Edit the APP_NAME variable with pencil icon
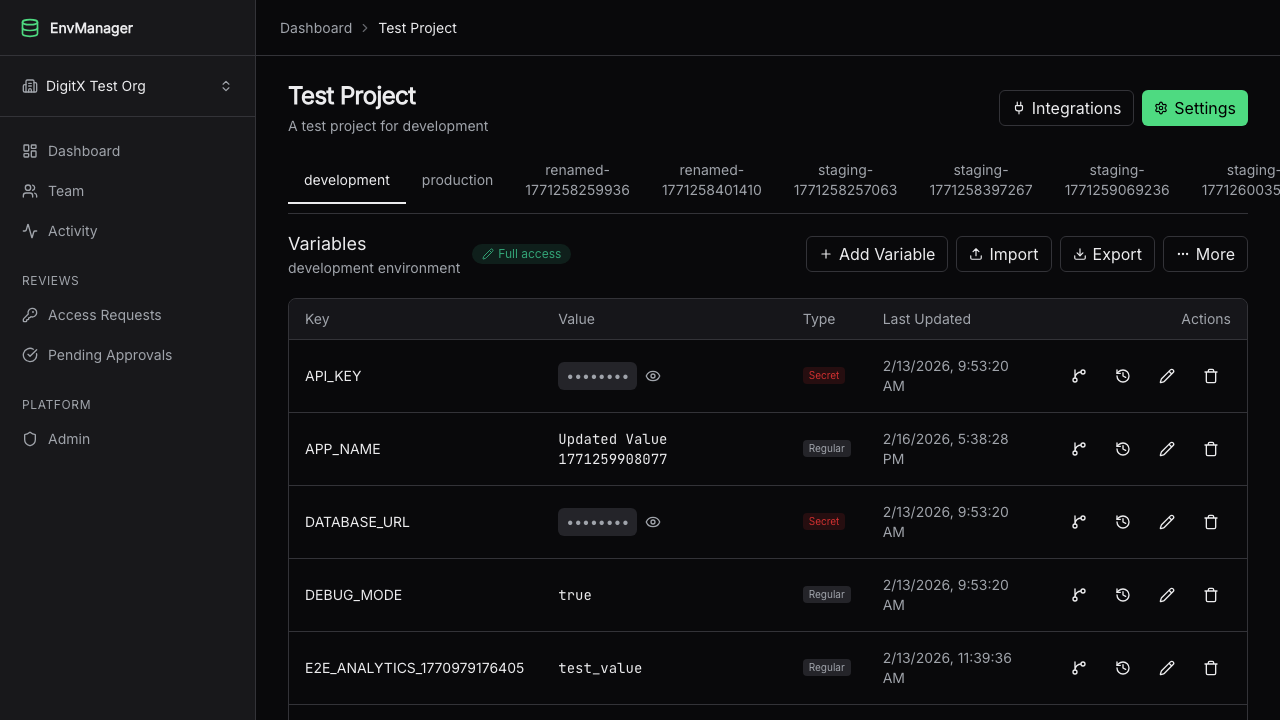Image resolution: width=1280 pixels, height=720 pixels. pos(1167,449)
